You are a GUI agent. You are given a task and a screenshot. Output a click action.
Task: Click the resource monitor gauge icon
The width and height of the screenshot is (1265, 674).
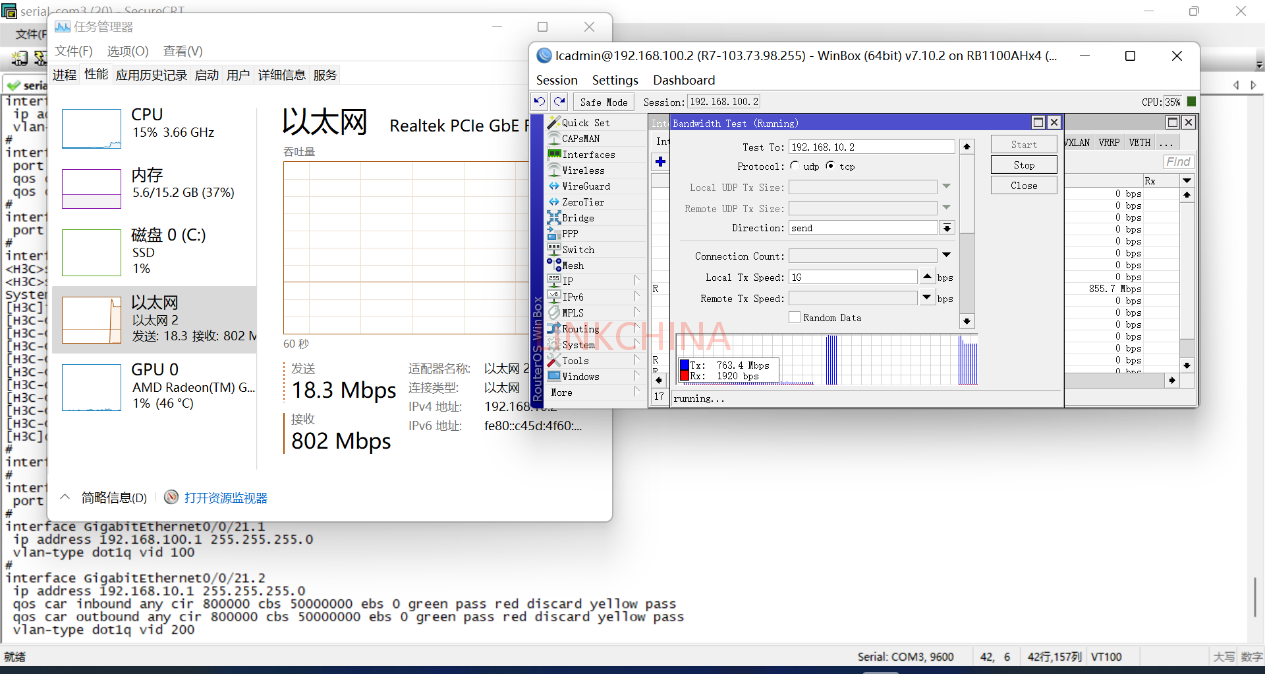(171, 497)
